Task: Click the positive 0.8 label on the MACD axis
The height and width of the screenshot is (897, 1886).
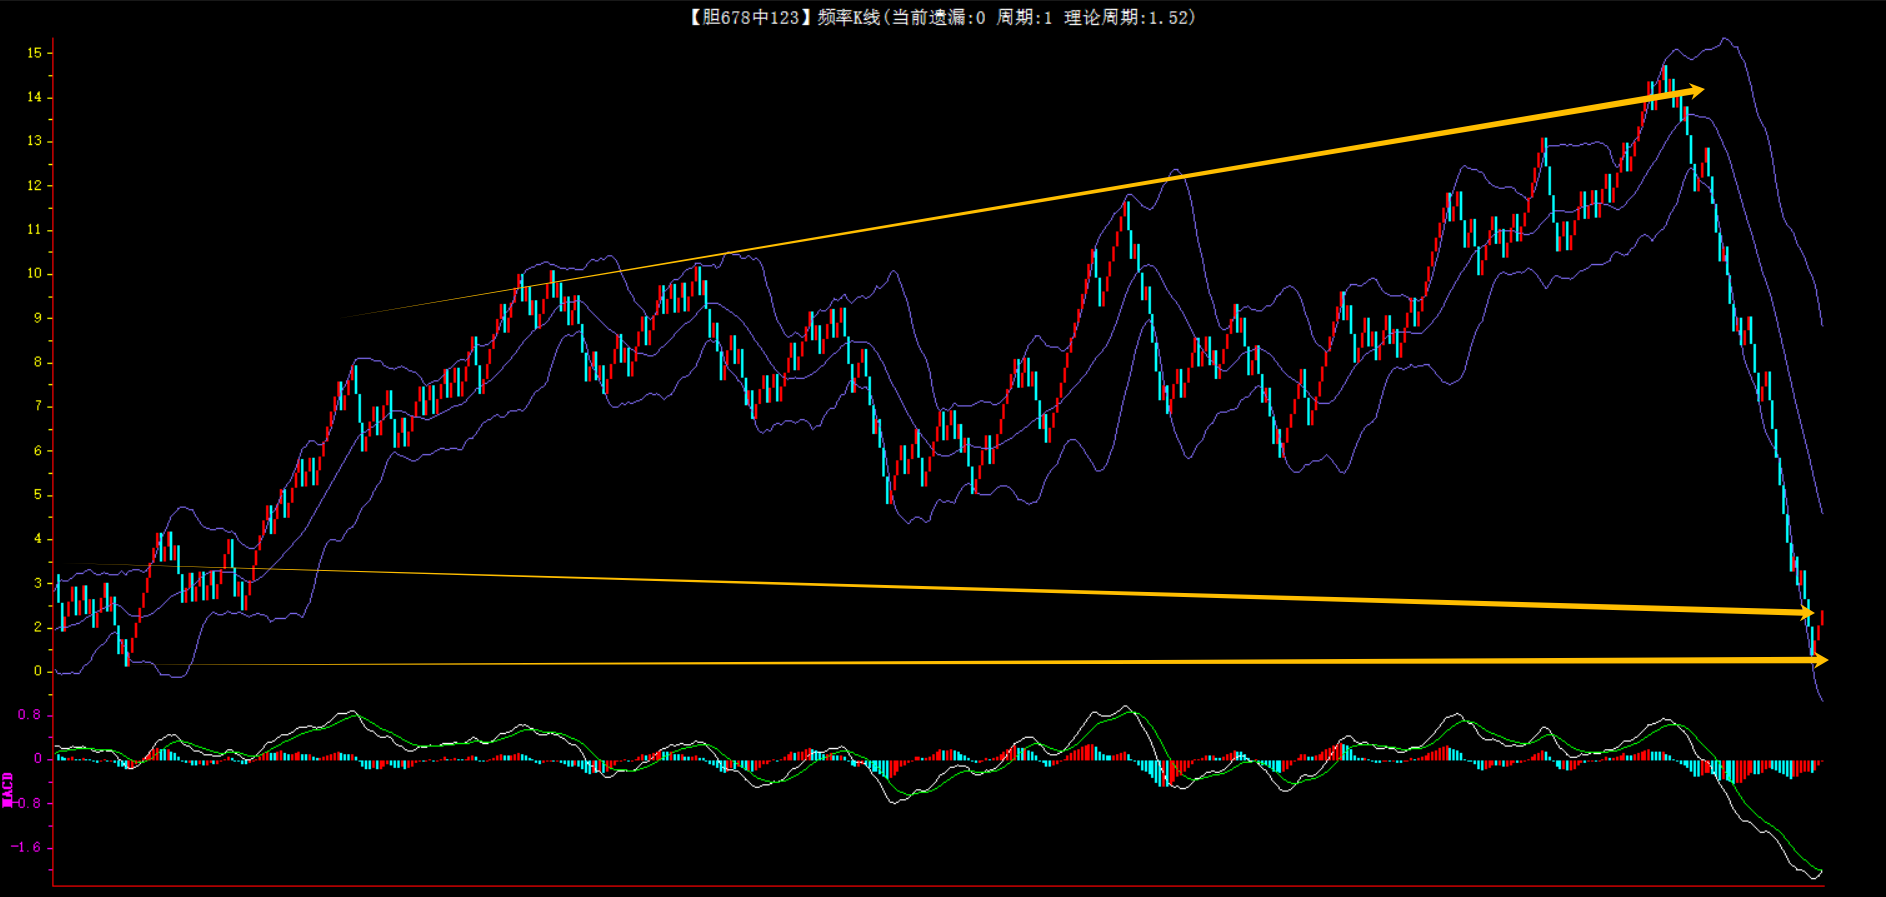Action: (x=30, y=715)
